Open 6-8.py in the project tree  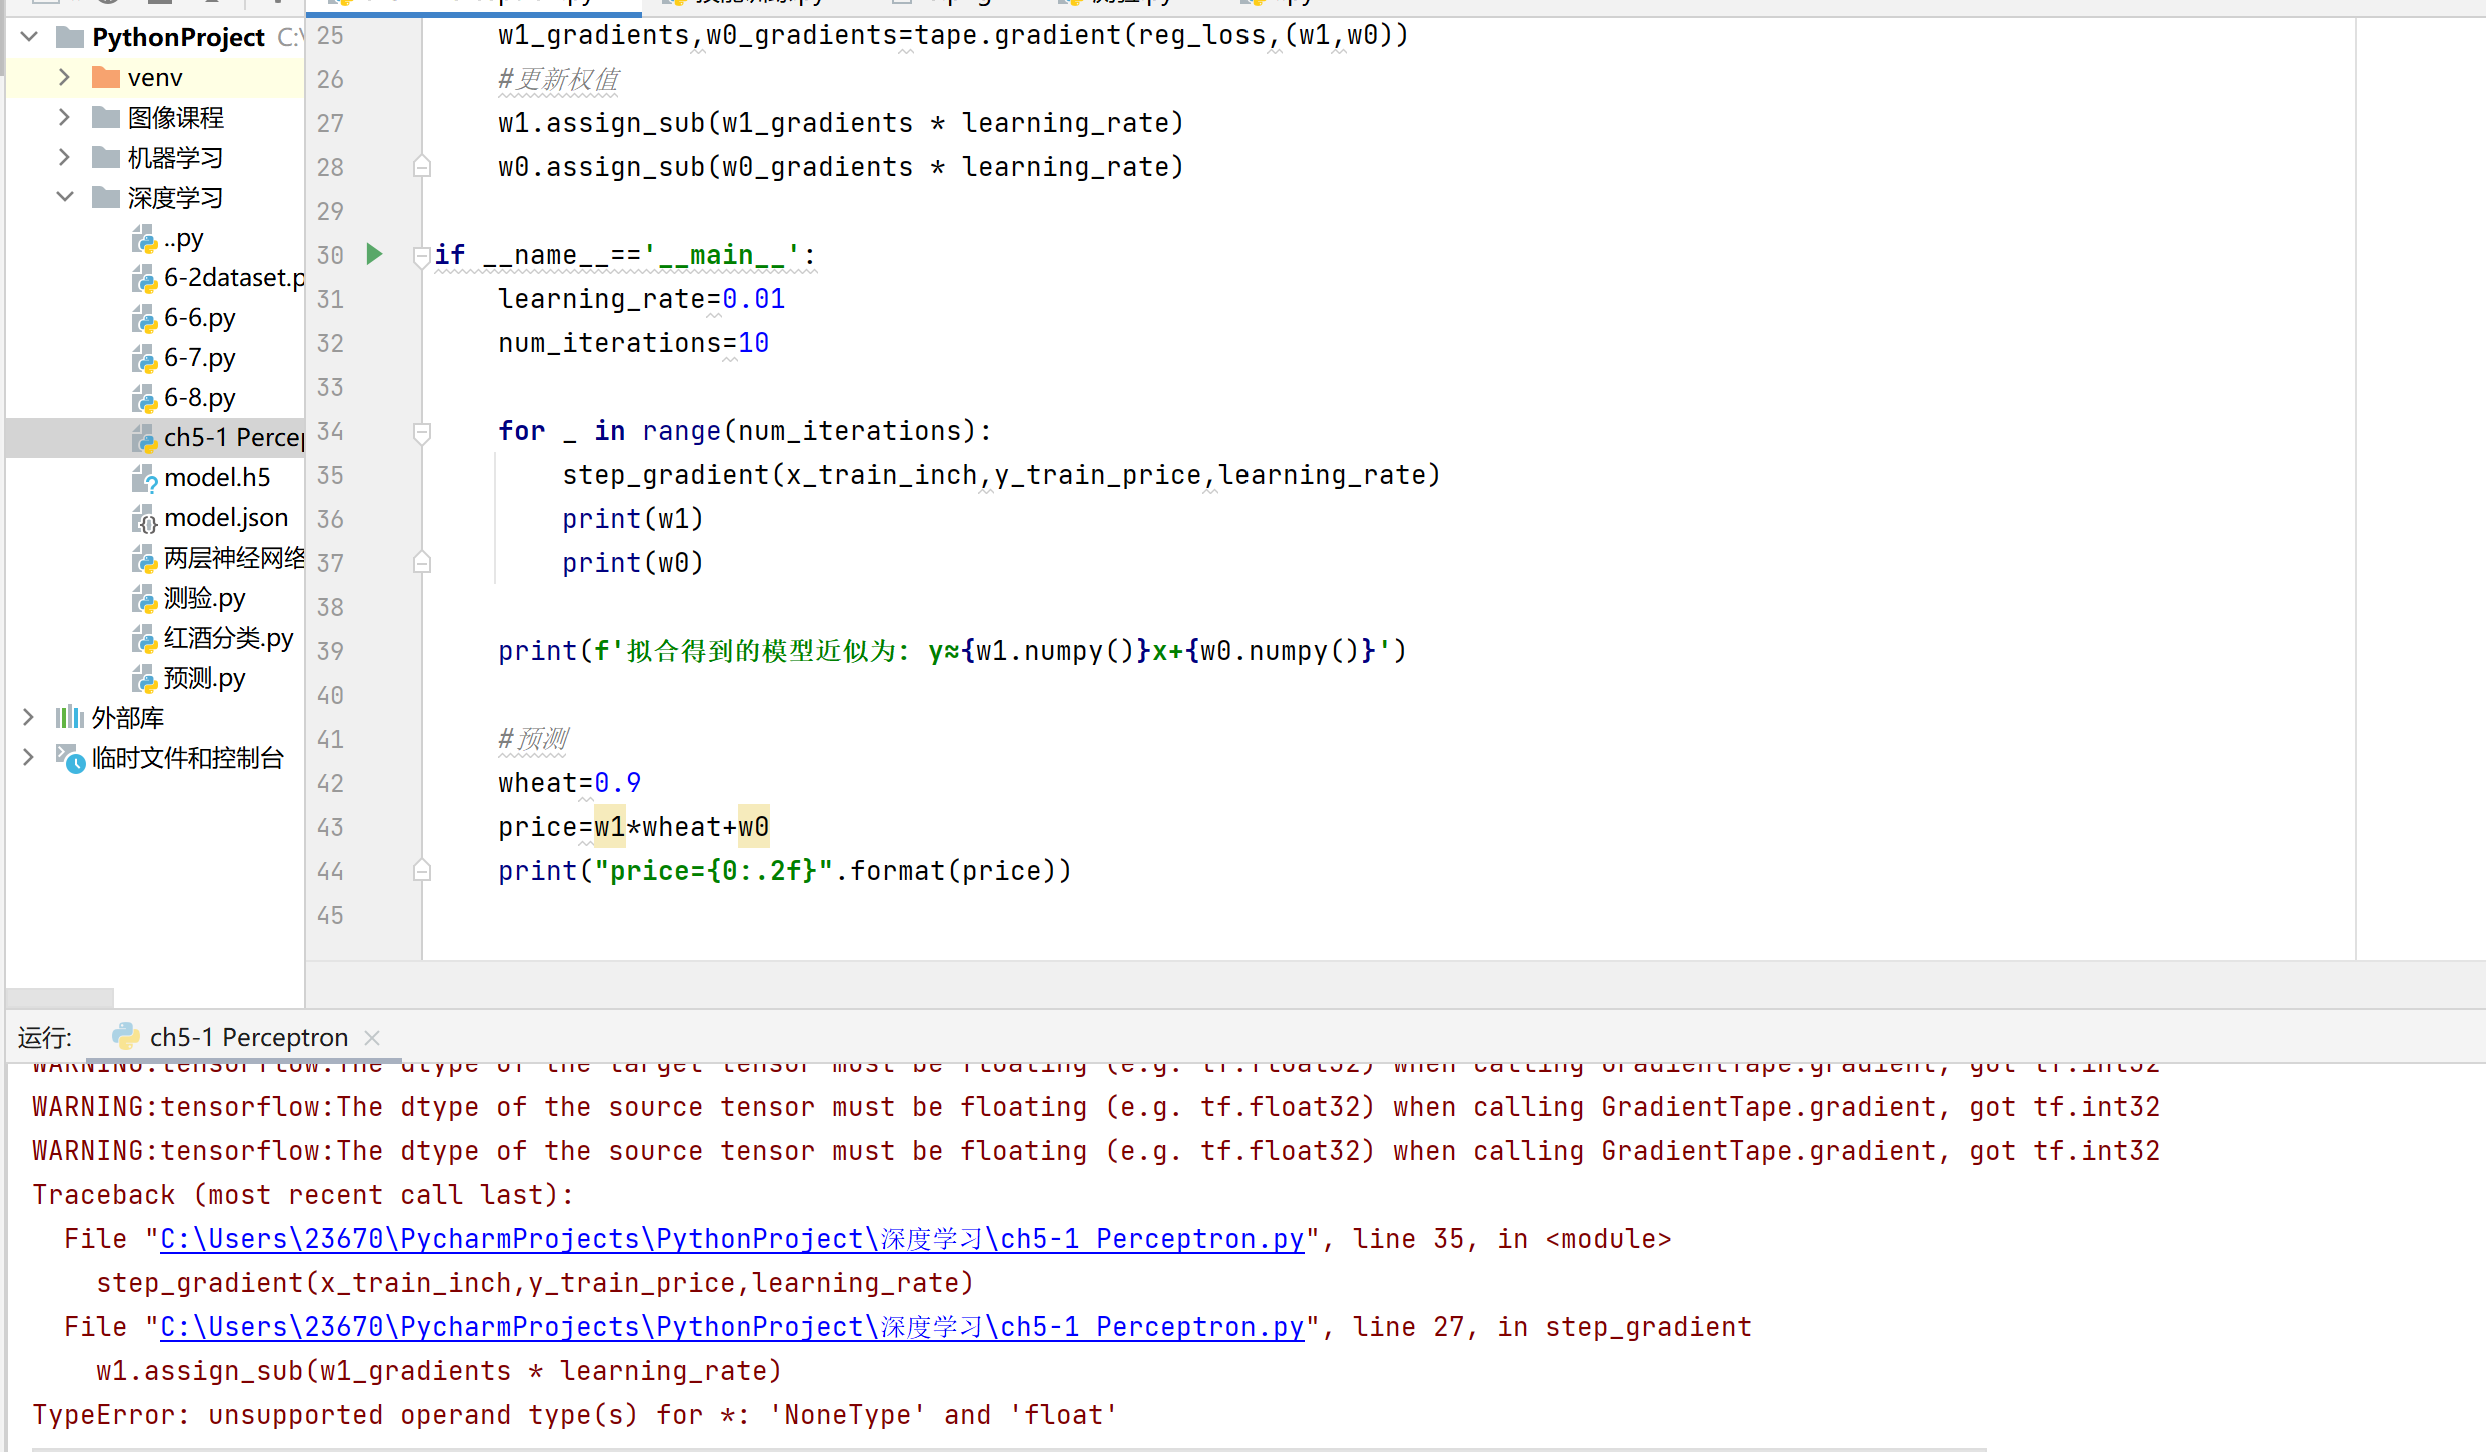(x=199, y=398)
